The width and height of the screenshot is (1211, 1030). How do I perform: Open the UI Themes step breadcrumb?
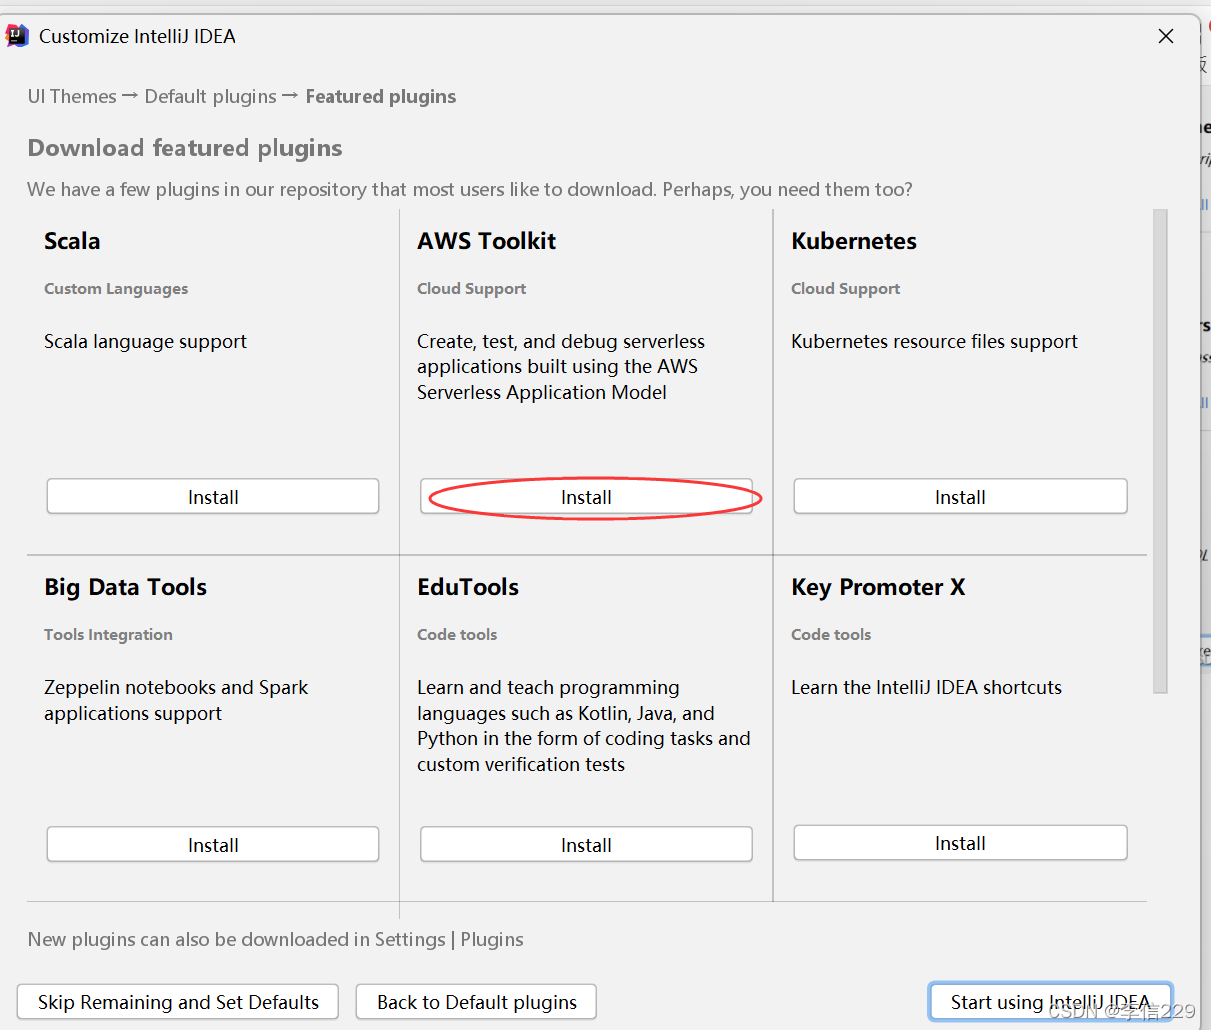[x=72, y=96]
